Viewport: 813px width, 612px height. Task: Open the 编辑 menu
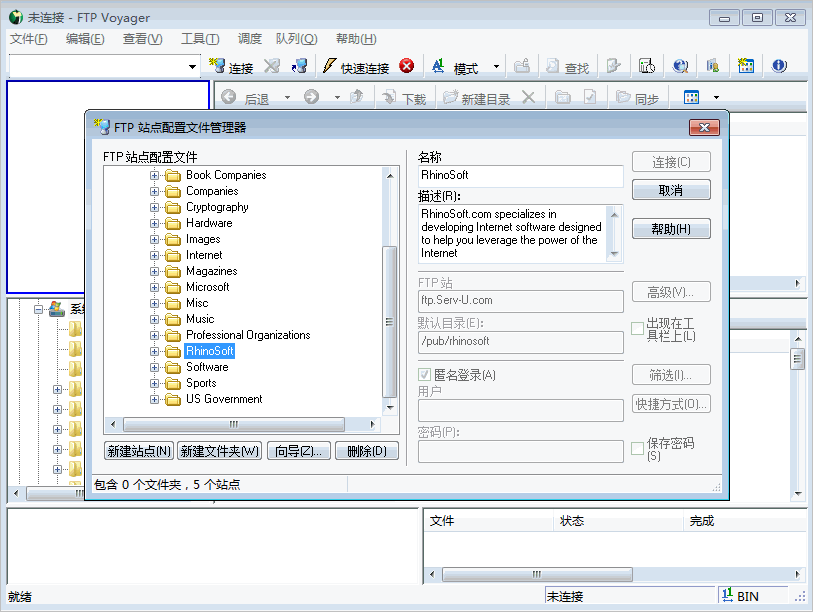(85, 39)
